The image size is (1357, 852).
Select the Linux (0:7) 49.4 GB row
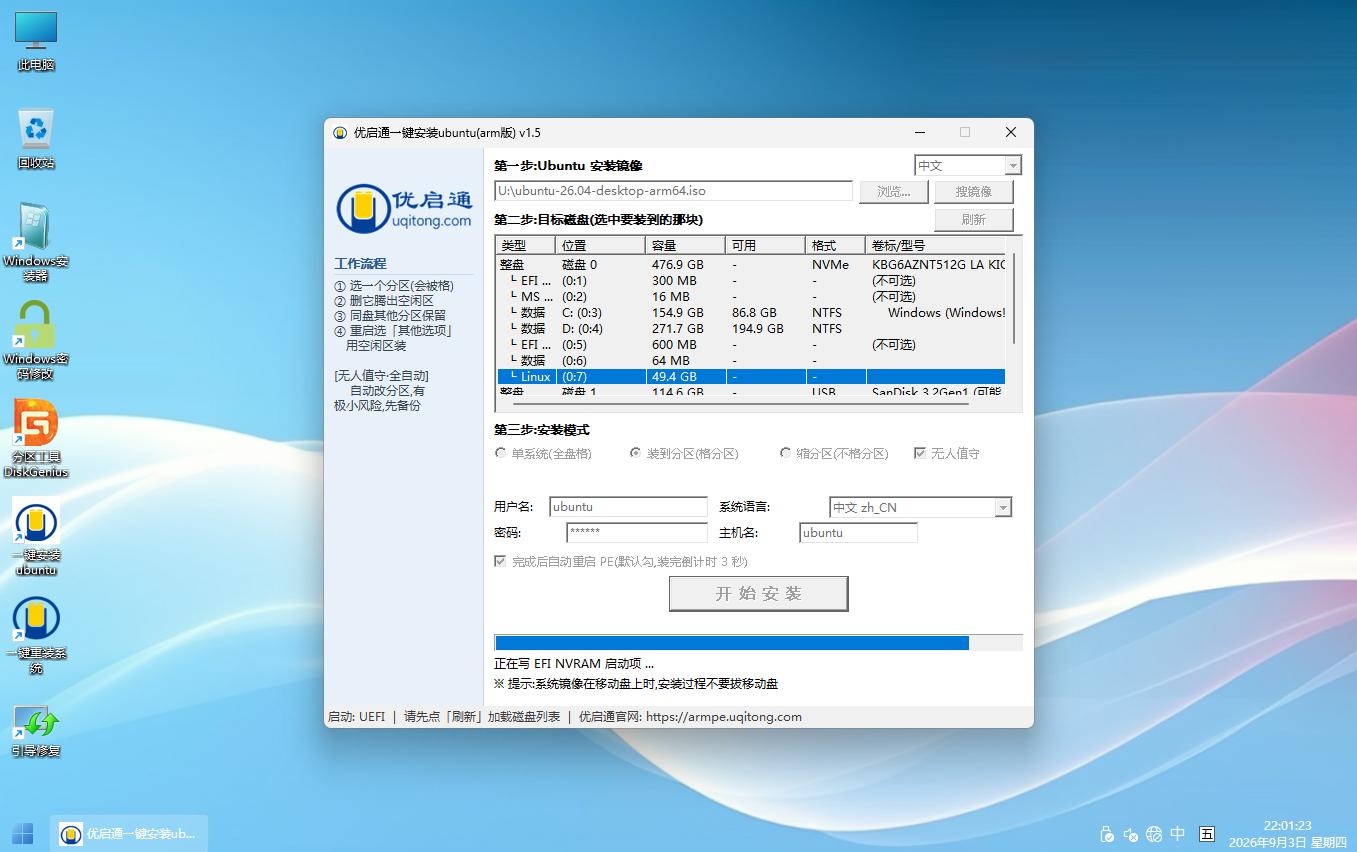(751, 377)
